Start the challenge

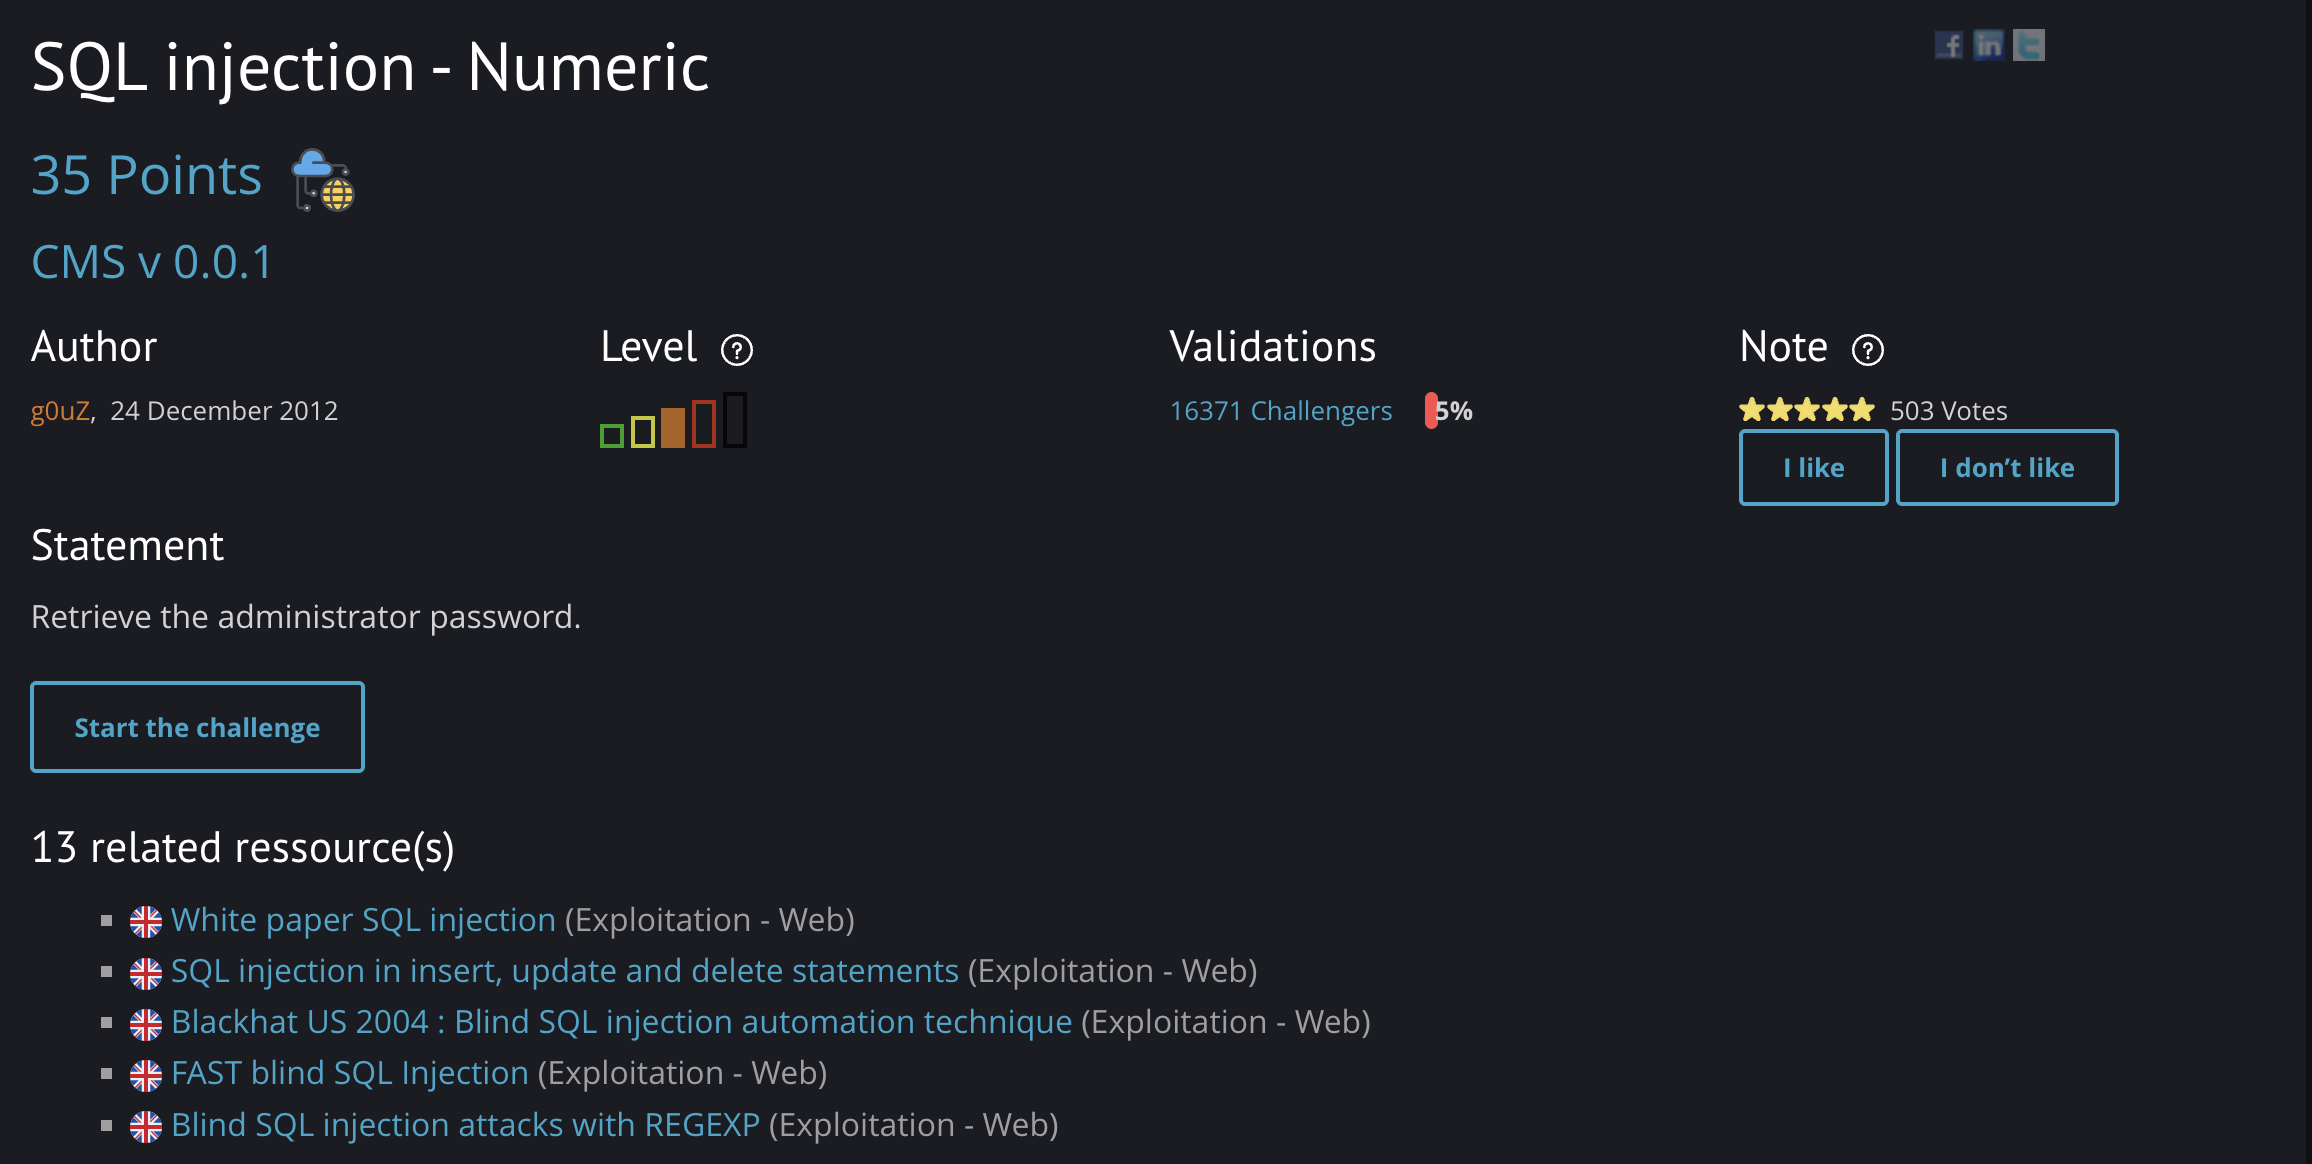(x=197, y=727)
